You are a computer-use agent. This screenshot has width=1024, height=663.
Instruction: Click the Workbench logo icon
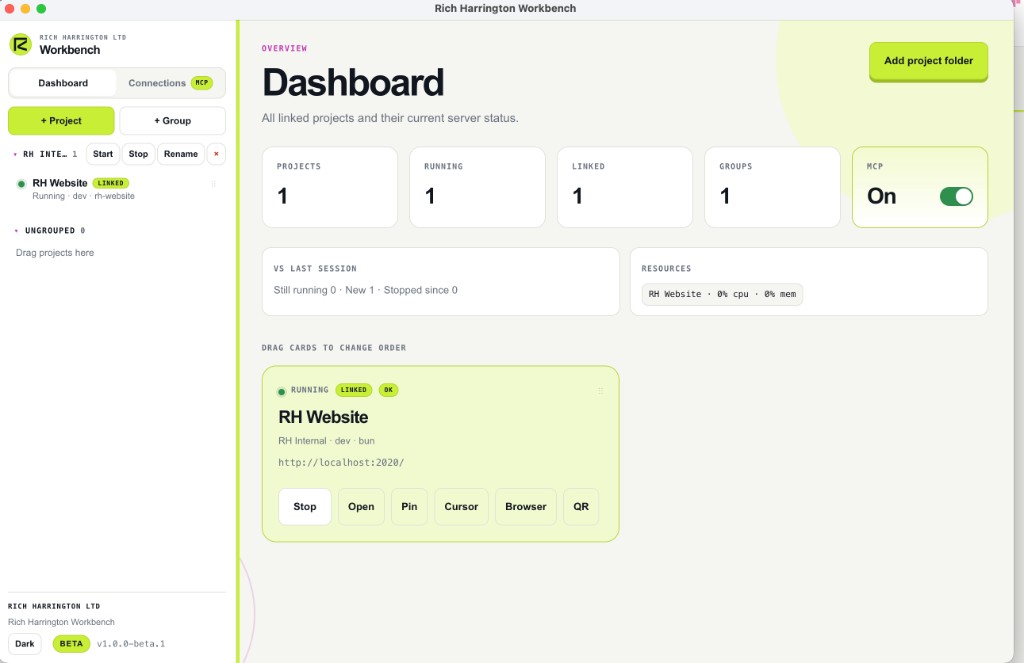click(20, 44)
